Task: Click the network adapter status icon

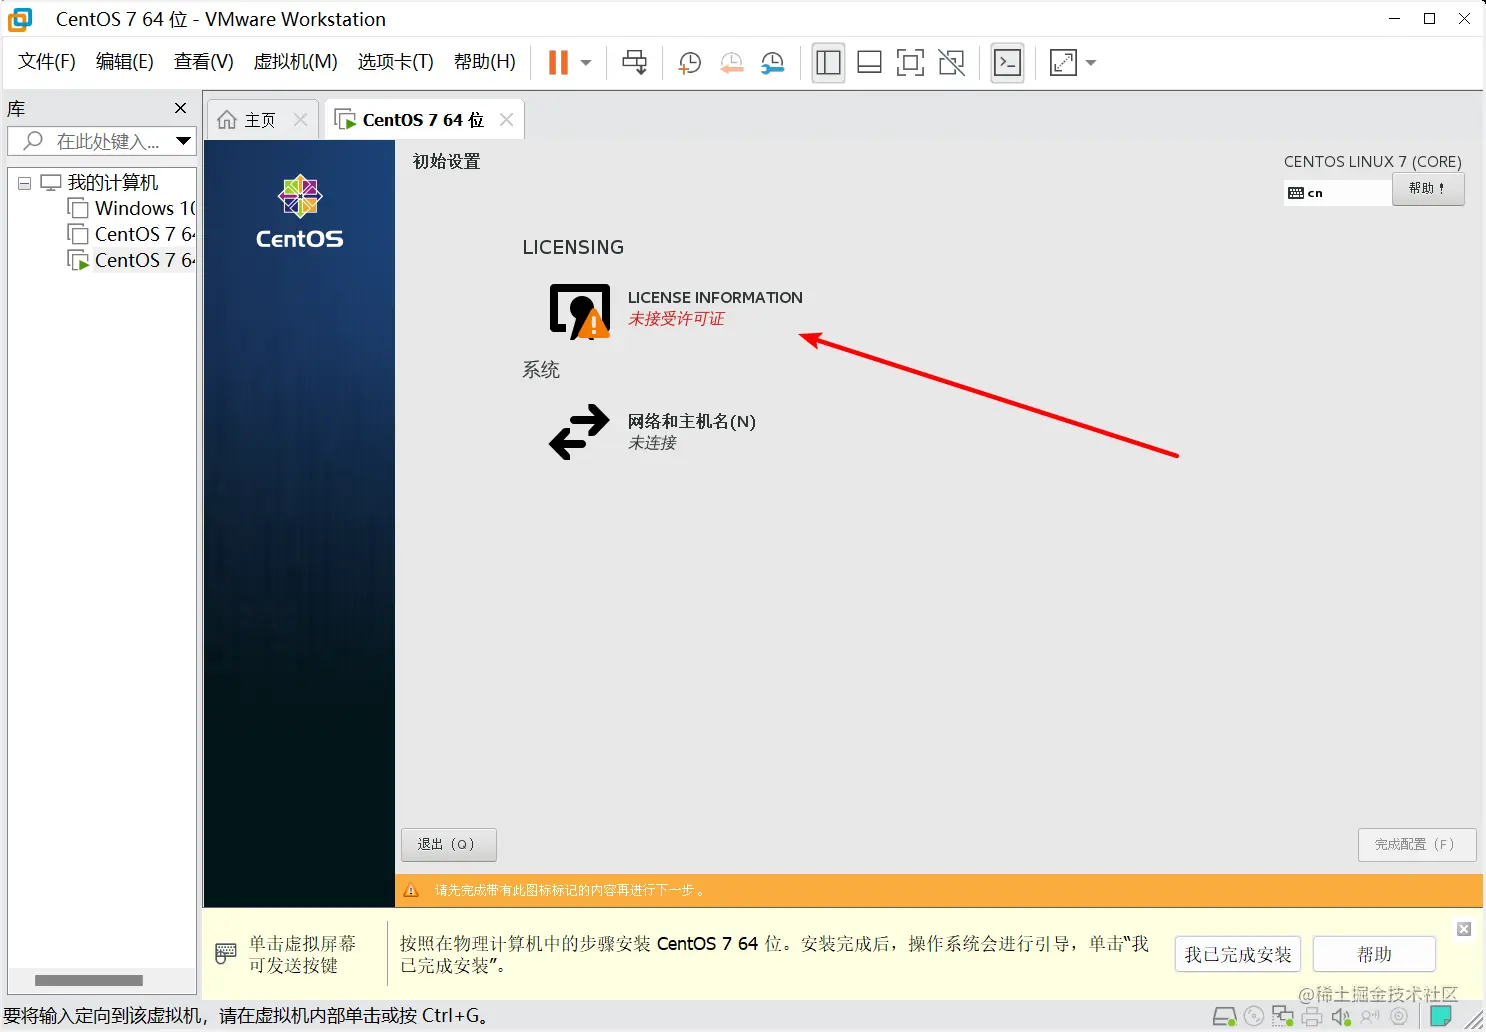Action: tap(1283, 1017)
